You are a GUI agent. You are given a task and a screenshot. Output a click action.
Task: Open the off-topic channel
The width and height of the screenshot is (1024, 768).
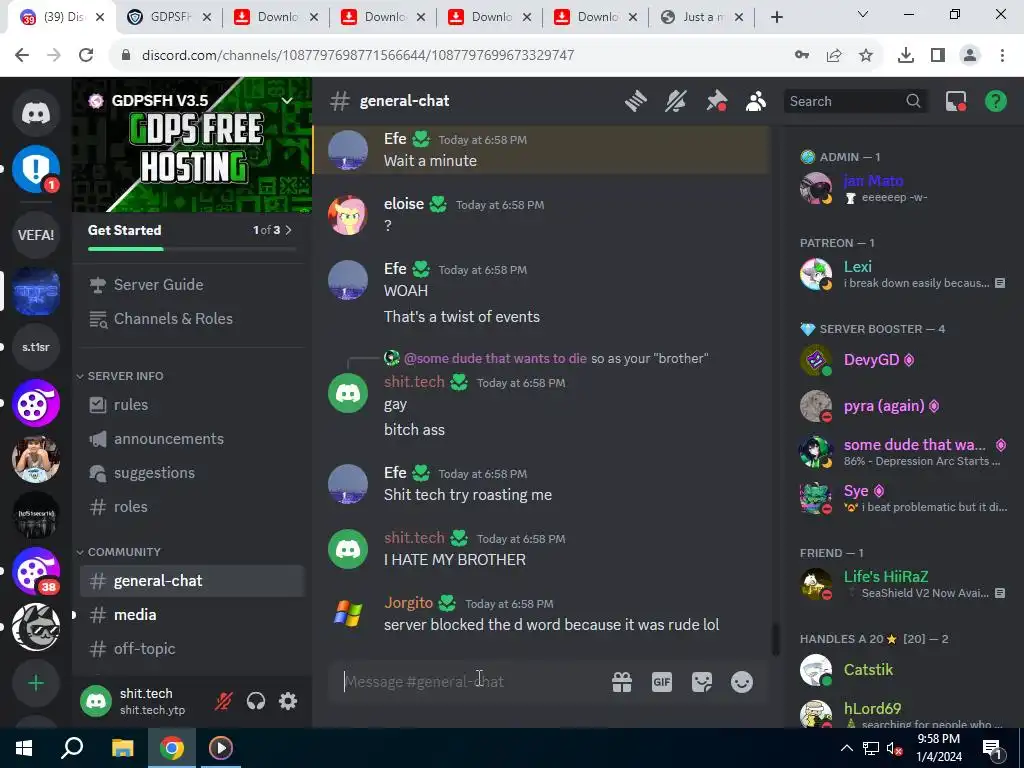(x=192, y=648)
